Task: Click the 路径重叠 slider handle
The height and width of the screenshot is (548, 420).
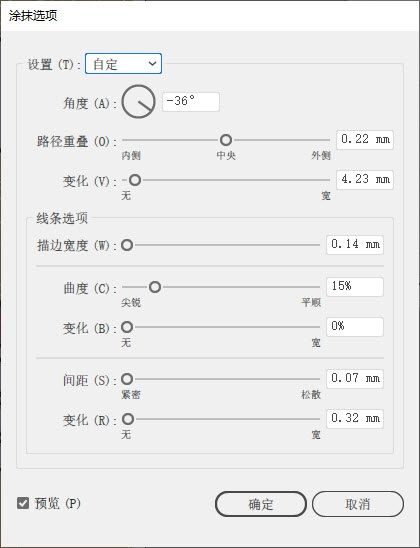Action: coord(226,140)
